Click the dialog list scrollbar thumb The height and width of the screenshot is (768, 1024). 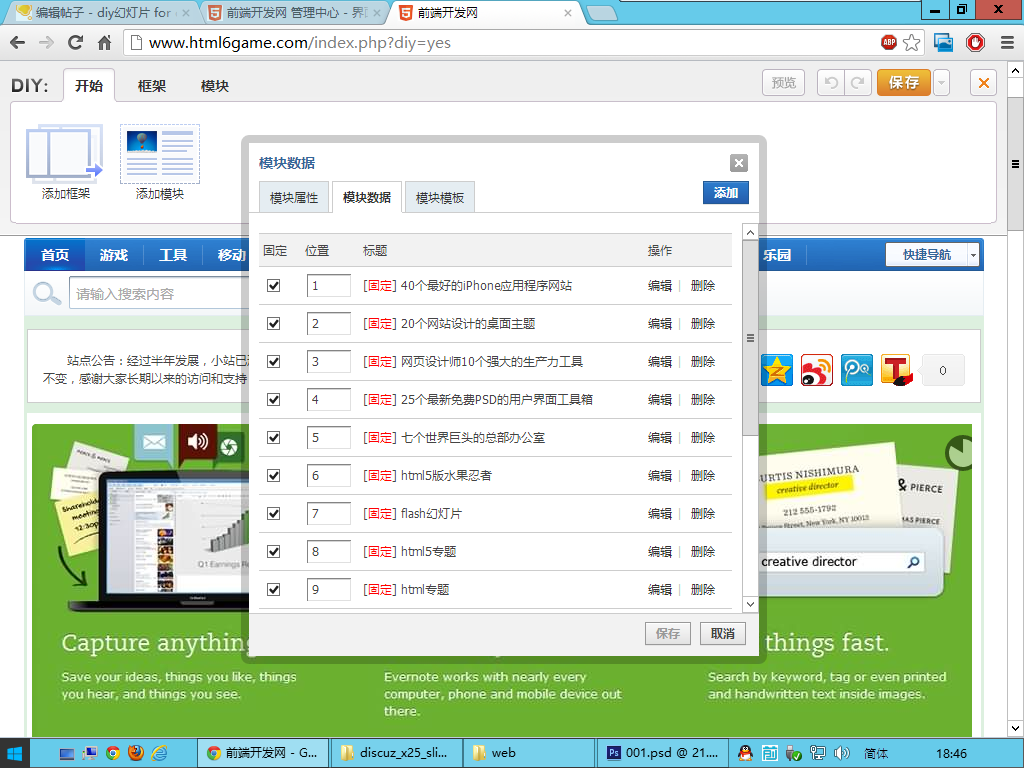point(750,338)
